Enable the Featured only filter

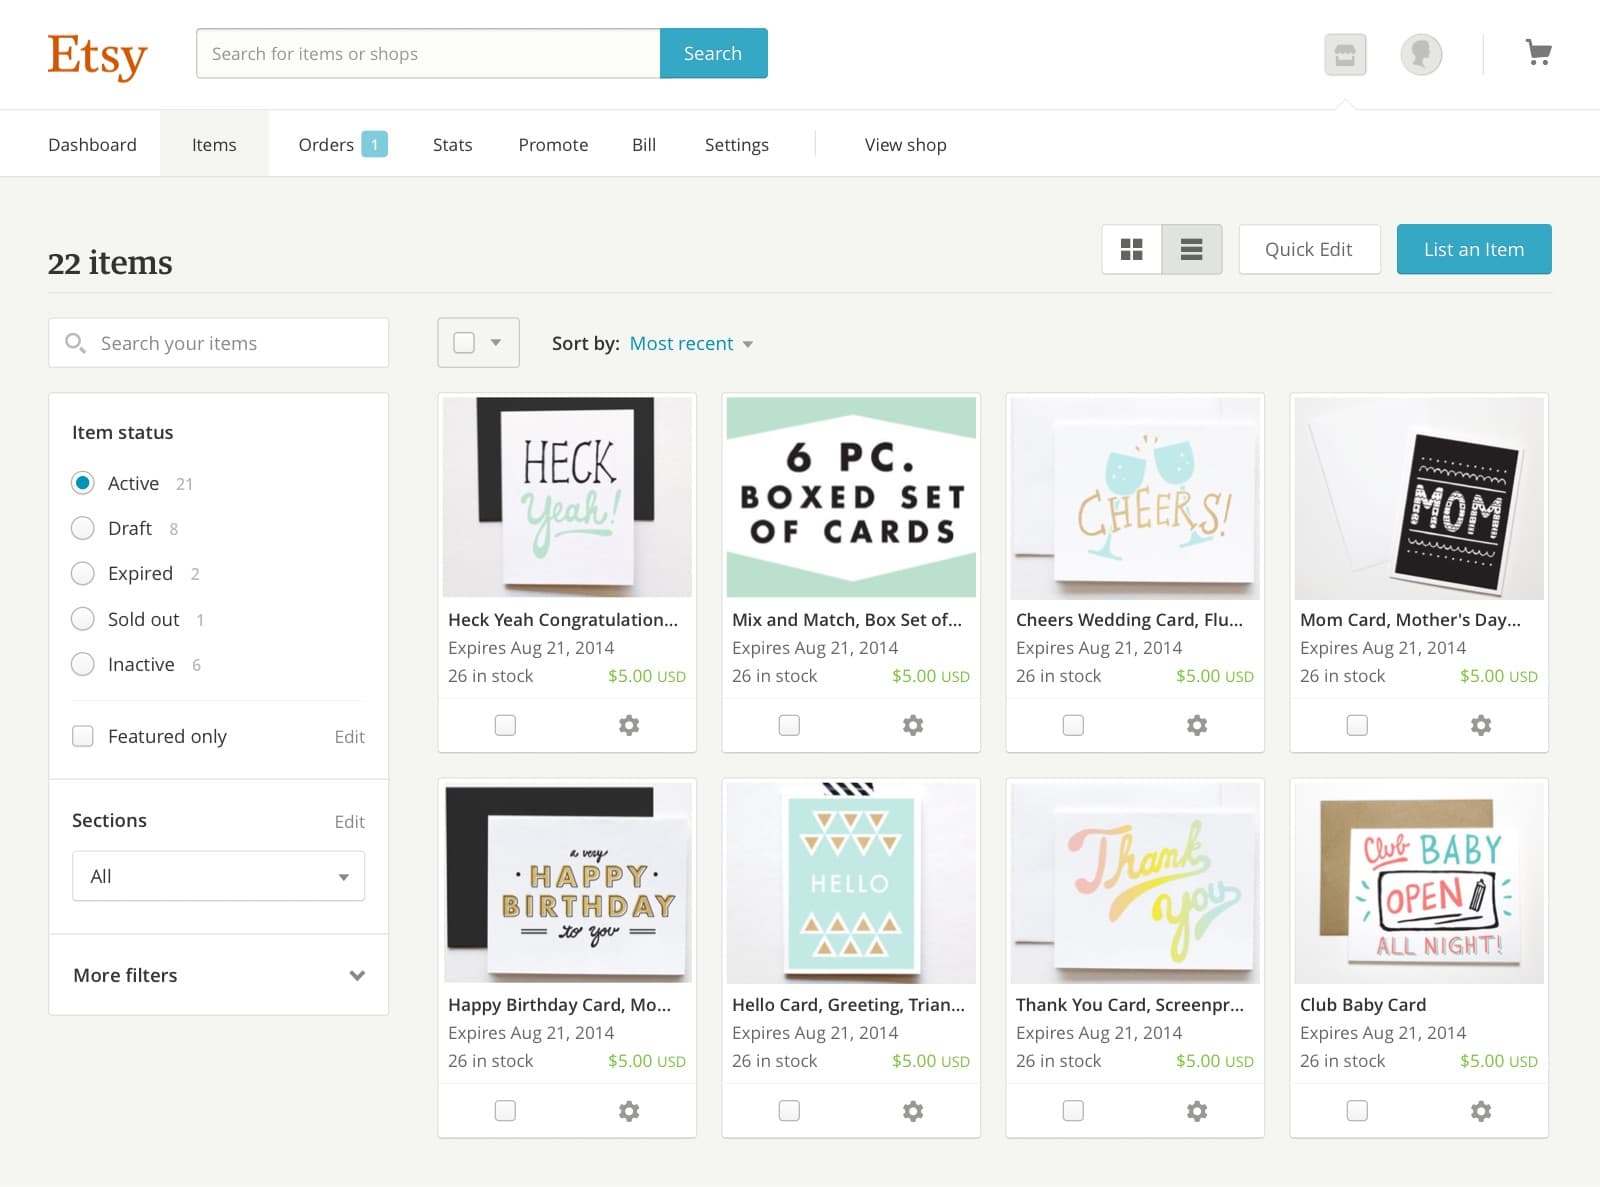(83, 736)
